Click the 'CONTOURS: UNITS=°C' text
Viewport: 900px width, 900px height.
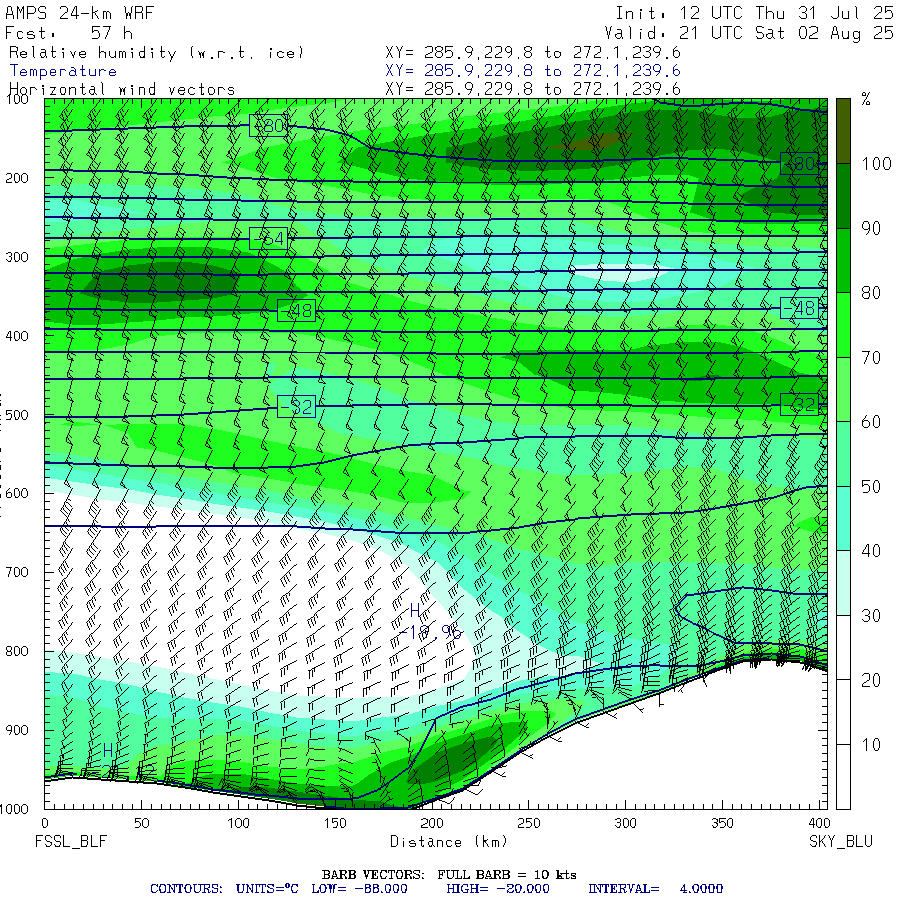click(x=224, y=889)
